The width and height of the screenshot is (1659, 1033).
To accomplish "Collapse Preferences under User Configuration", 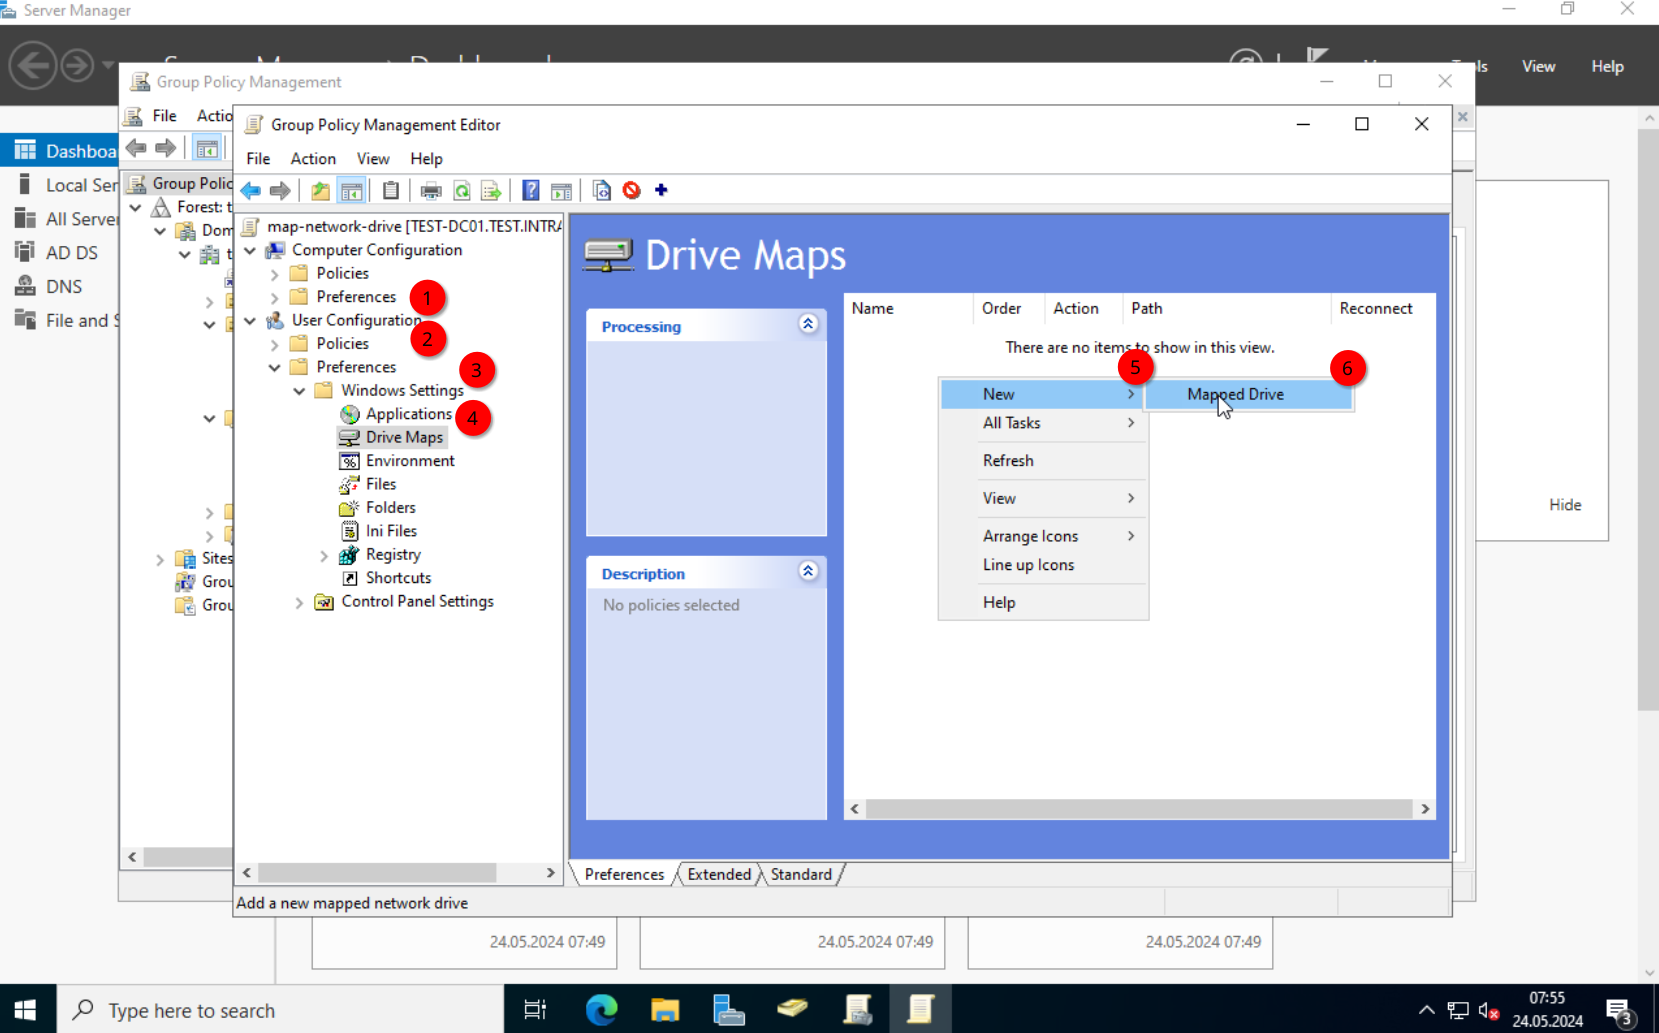I will click(x=275, y=368).
